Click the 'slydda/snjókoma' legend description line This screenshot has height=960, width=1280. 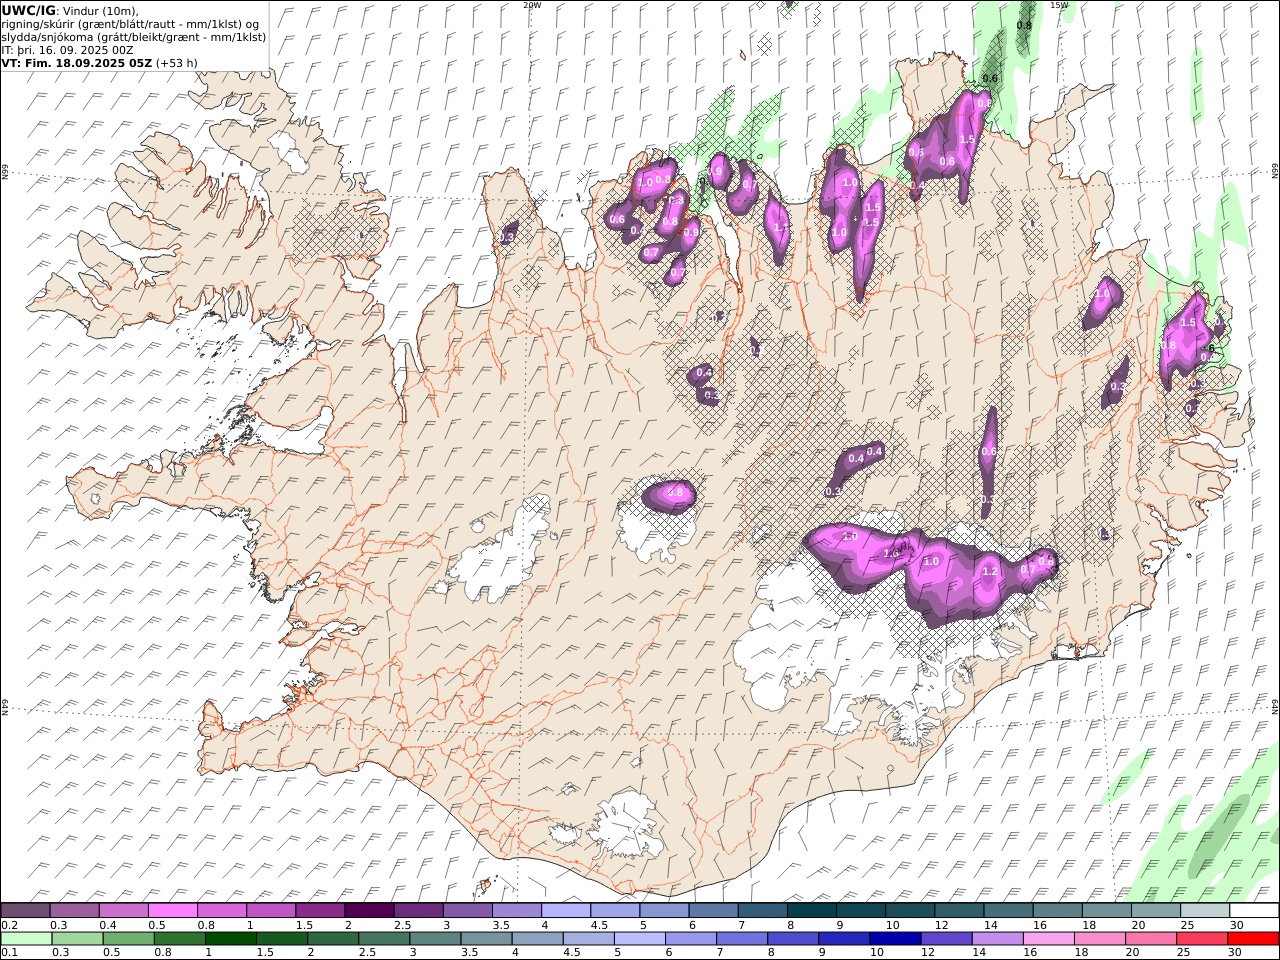click(134, 37)
